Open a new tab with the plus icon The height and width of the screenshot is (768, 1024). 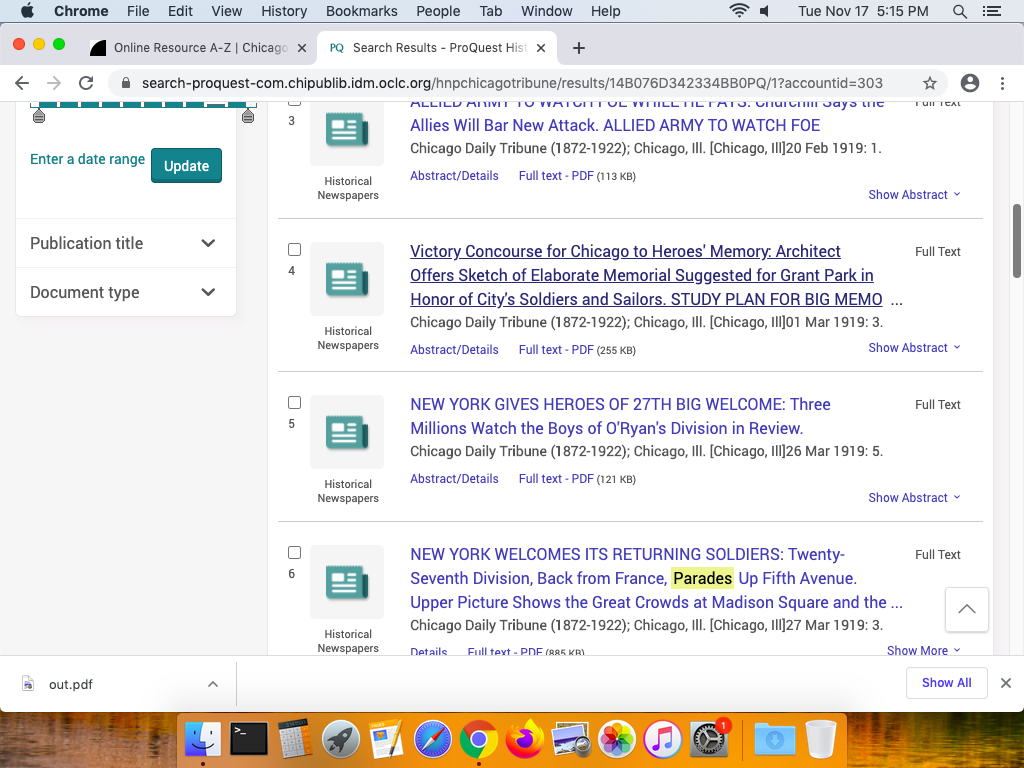tap(579, 48)
